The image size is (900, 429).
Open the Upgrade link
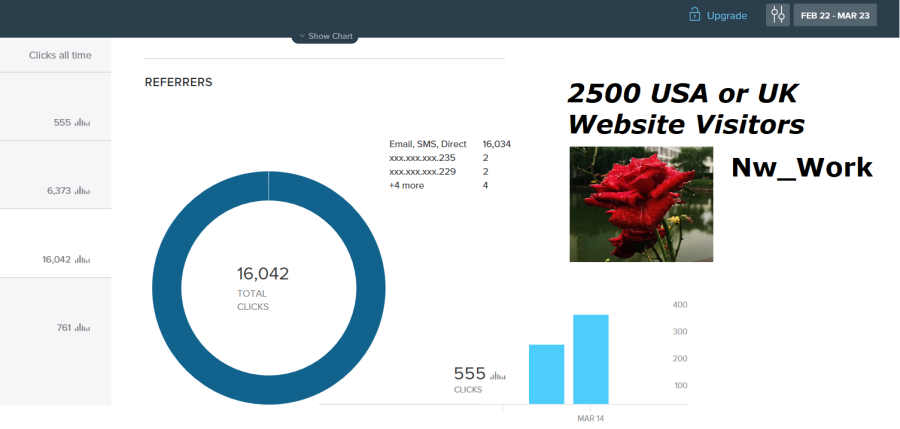click(727, 16)
